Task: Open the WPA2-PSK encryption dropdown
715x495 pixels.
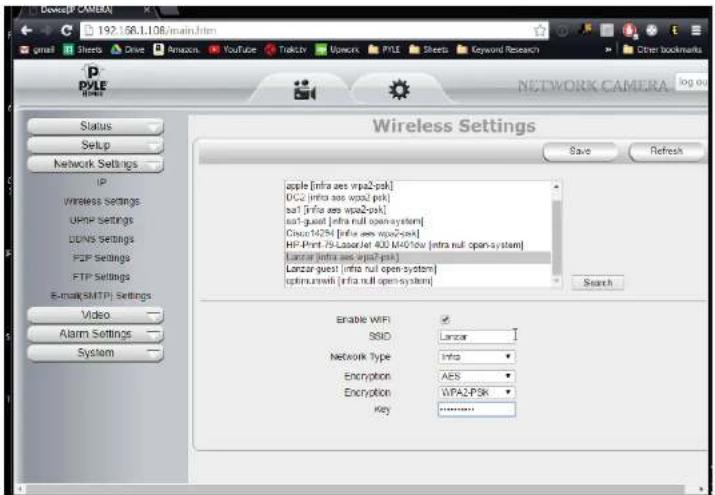Action: click(477, 392)
